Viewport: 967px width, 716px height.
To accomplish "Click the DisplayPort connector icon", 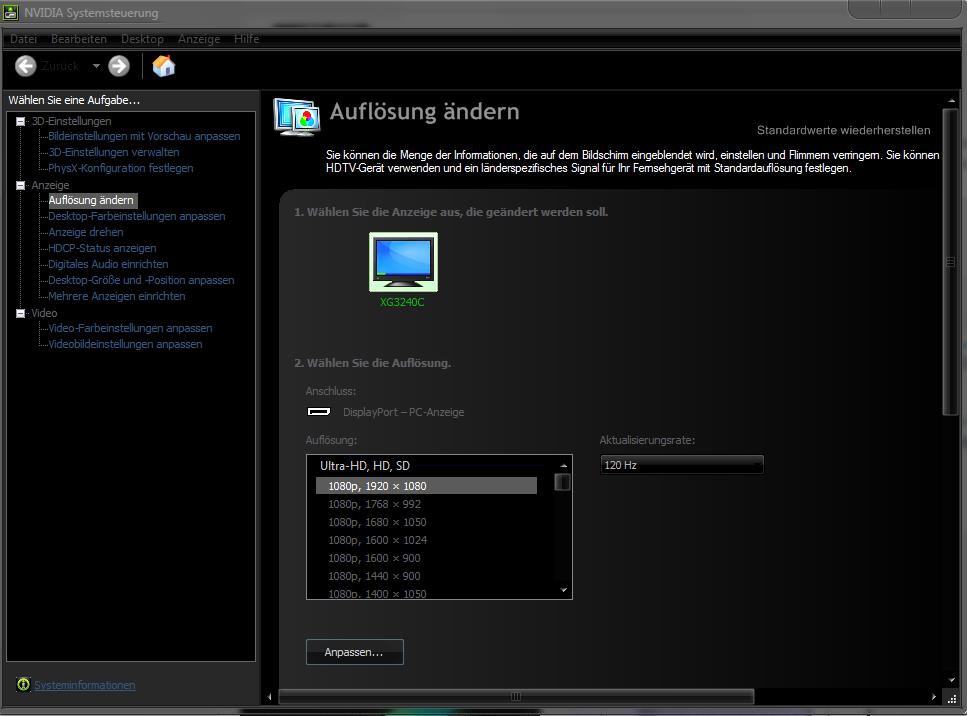I will [x=319, y=411].
